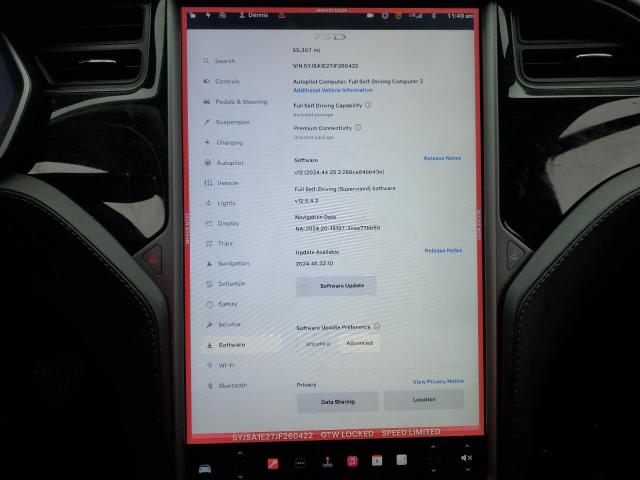Raise the volume with up chevron

click(467, 446)
